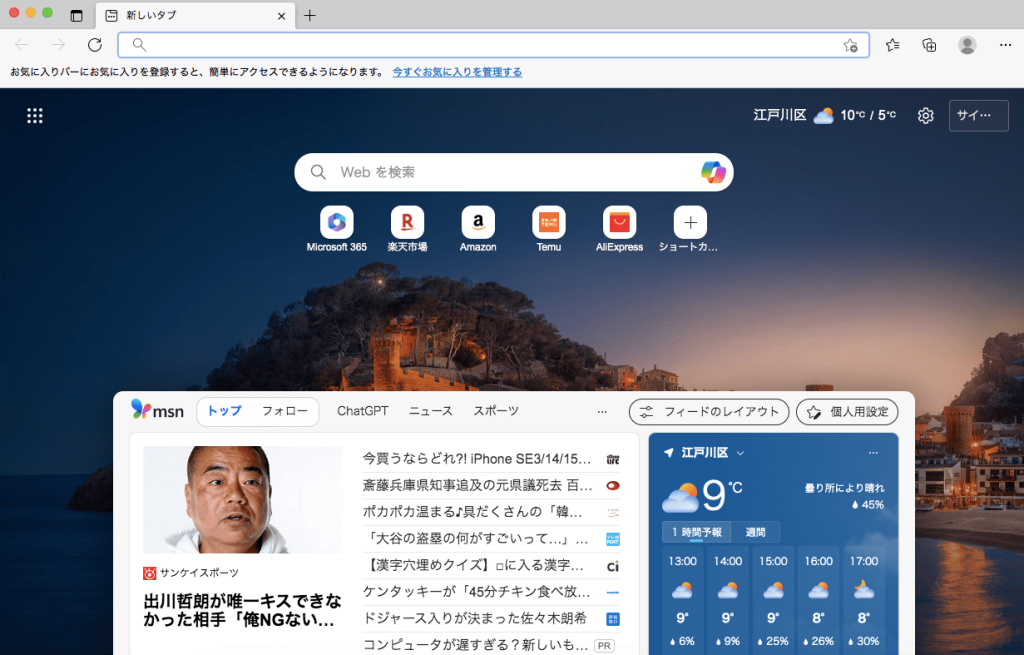
Task: Open Amazon shortcut tile
Action: coord(478,229)
